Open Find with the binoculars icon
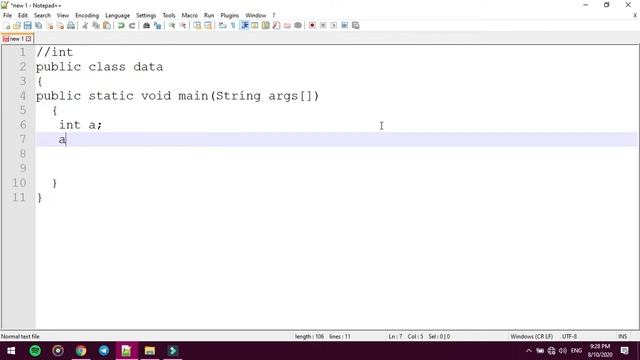 tap(146, 25)
